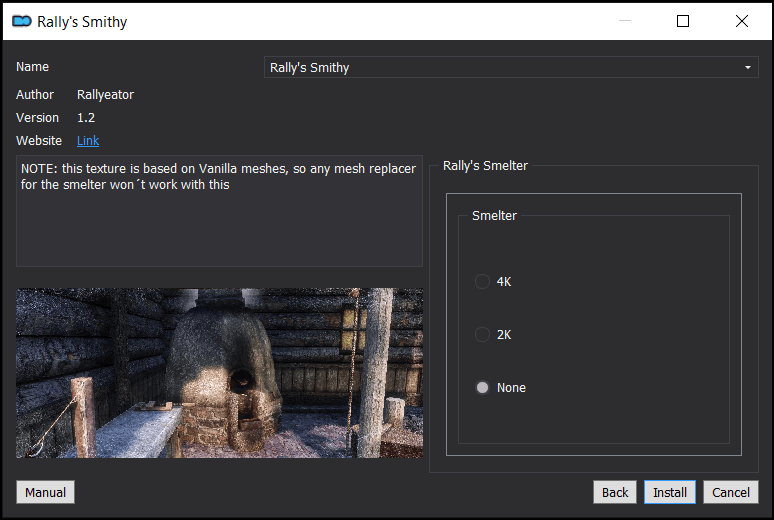Open the Website Link hyperlink
The width and height of the screenshot is (774, 520).
(88, 141)
